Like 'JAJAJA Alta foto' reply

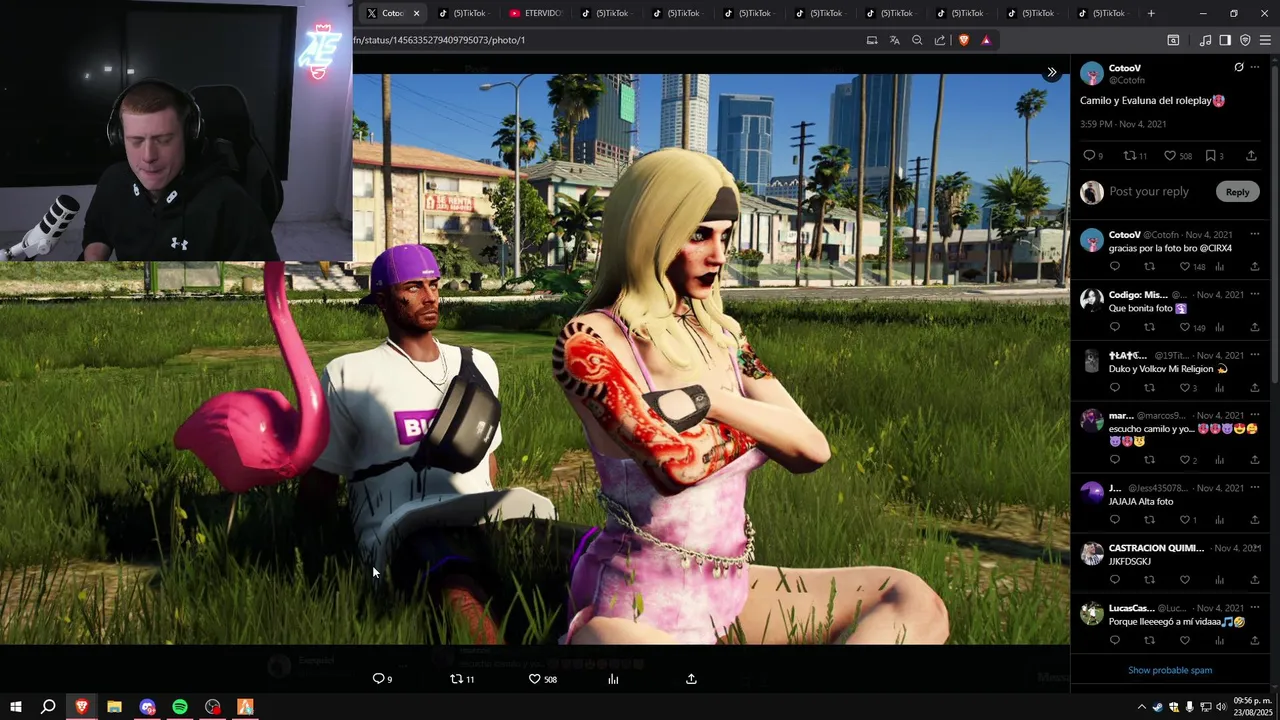[1184, 520]
